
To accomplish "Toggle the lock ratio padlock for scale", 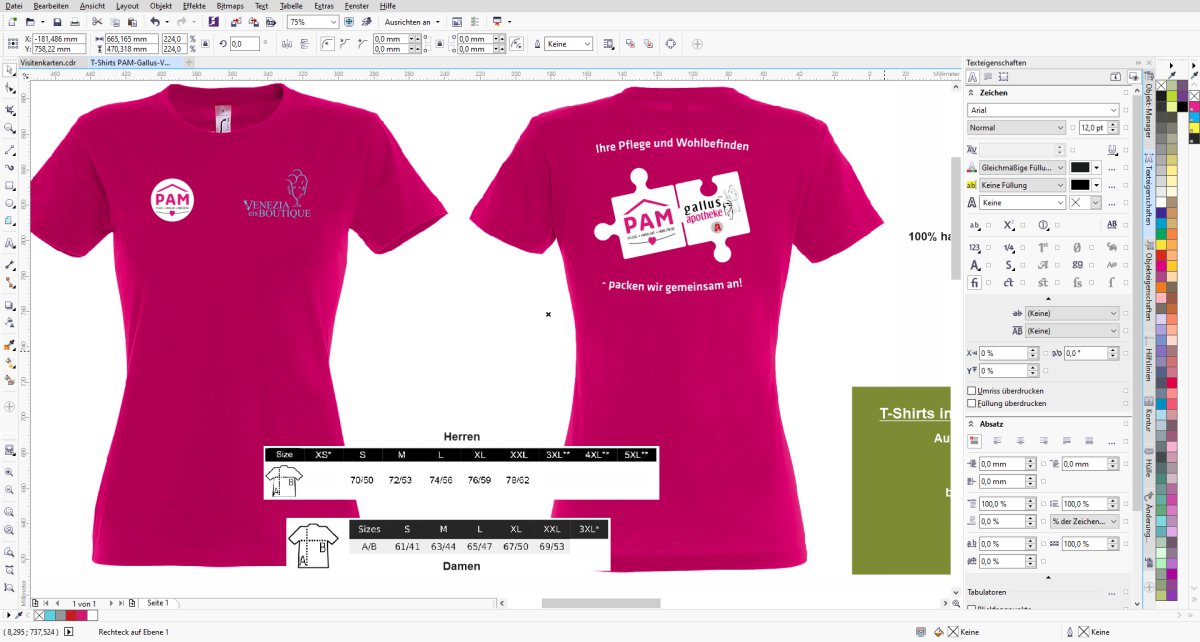I will (204, 43).
